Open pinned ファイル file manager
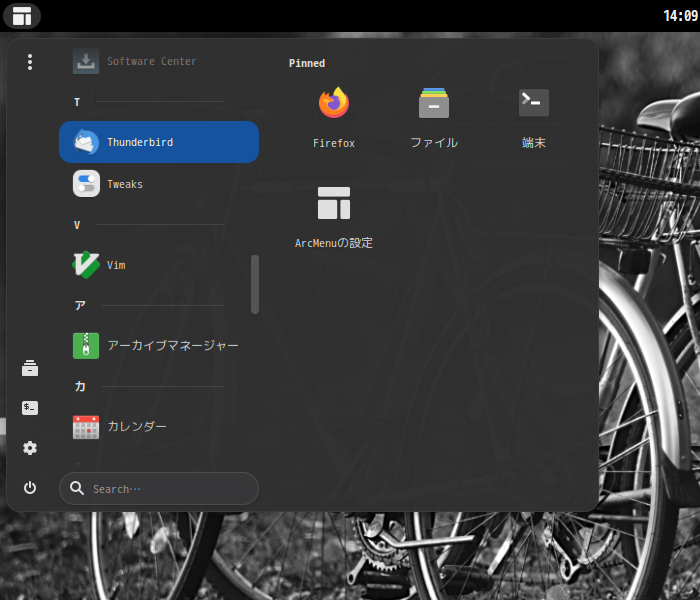 tap(434, 117)
